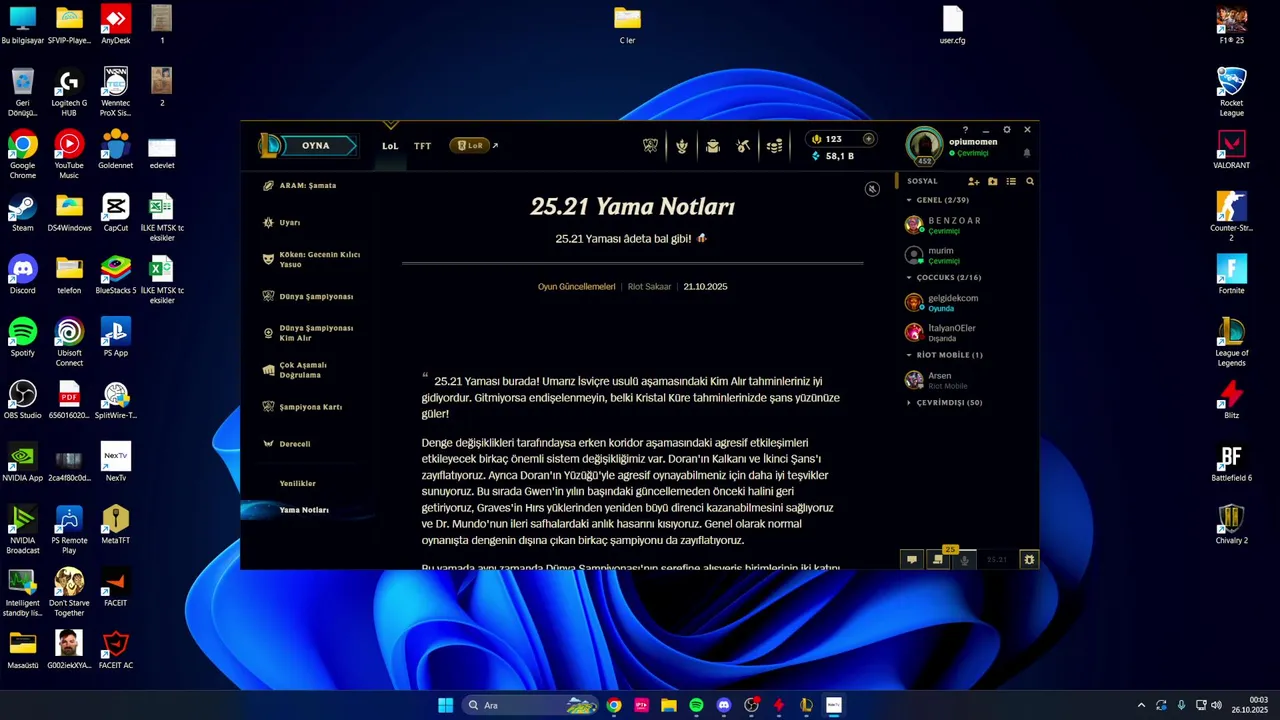Click the Oyun Güncellemeleri link

(576, 287)
